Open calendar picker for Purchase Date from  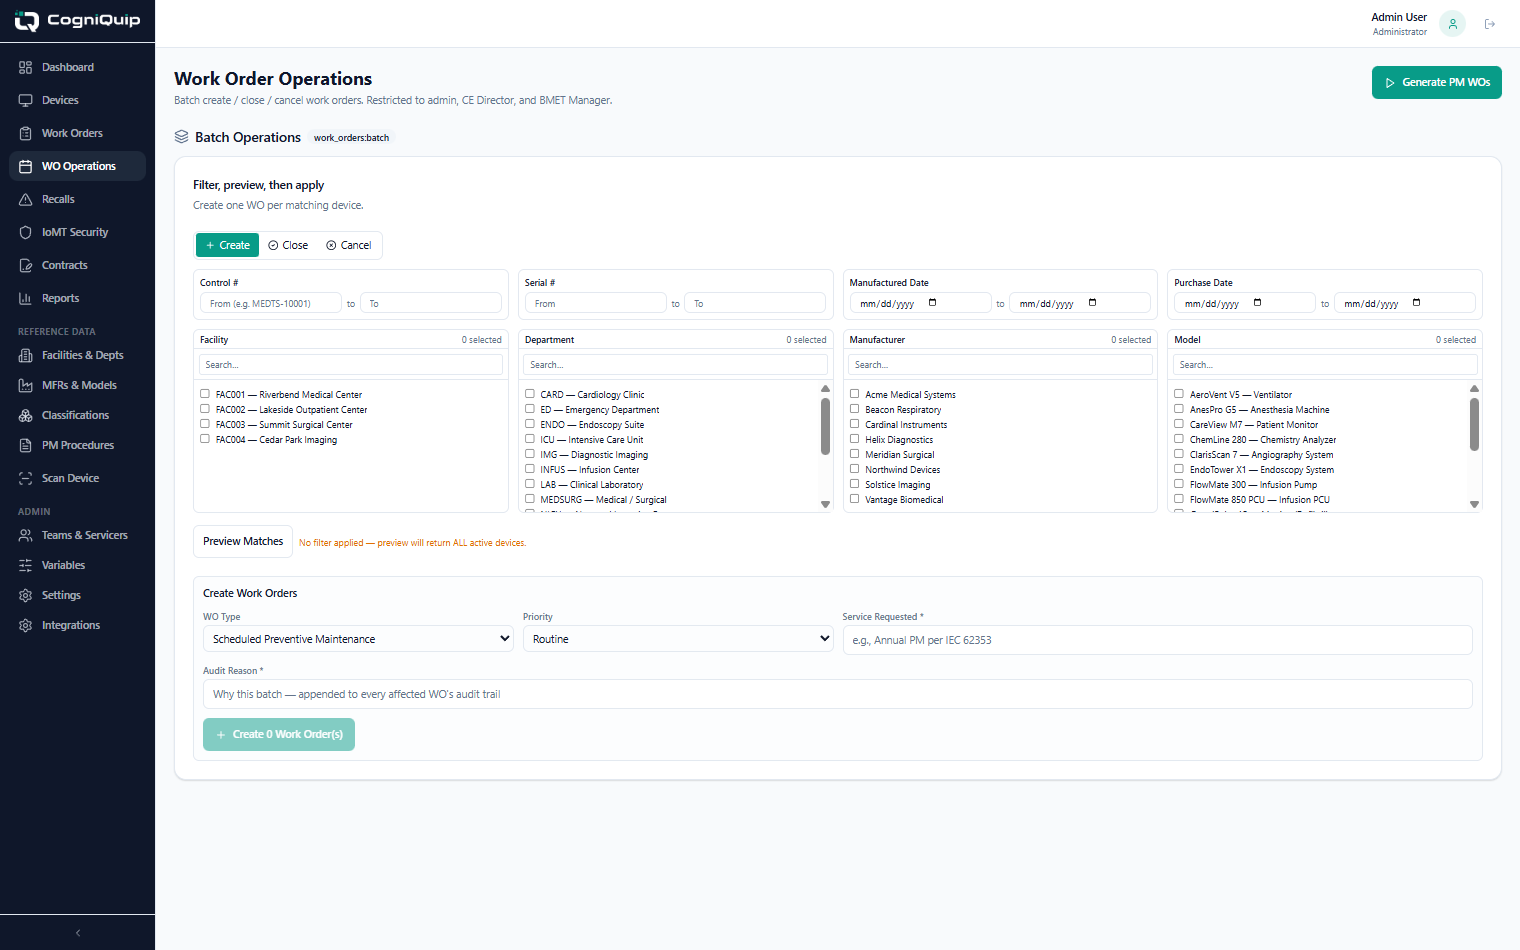tap(1257, 303)
